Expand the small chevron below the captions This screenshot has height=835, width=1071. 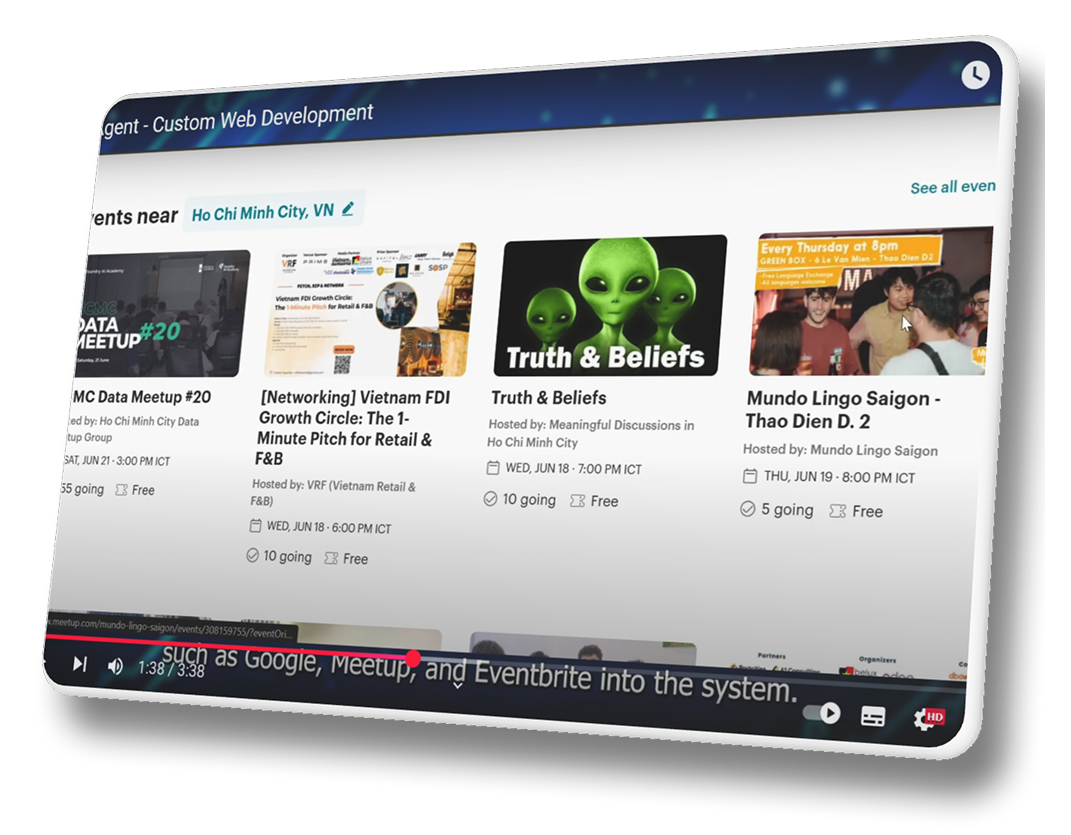pyautogui.click(x=457, y=685)
